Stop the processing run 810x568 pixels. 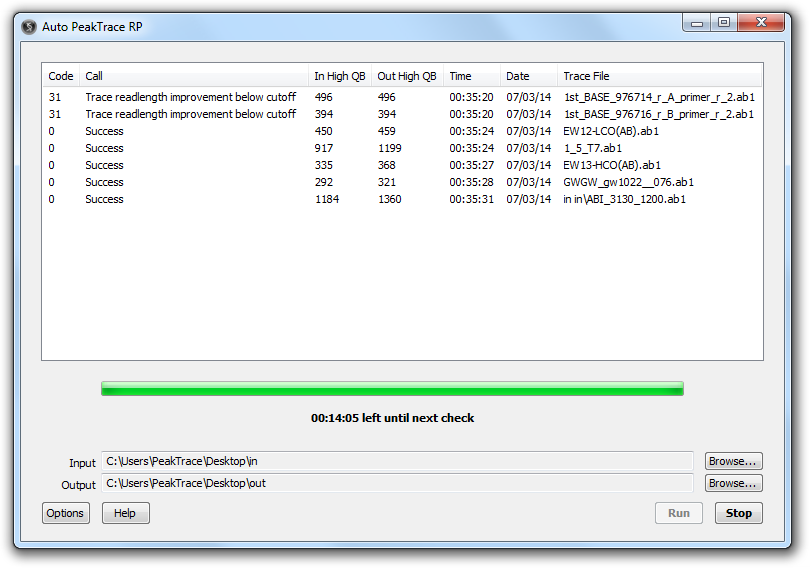[x=738, y=513]
